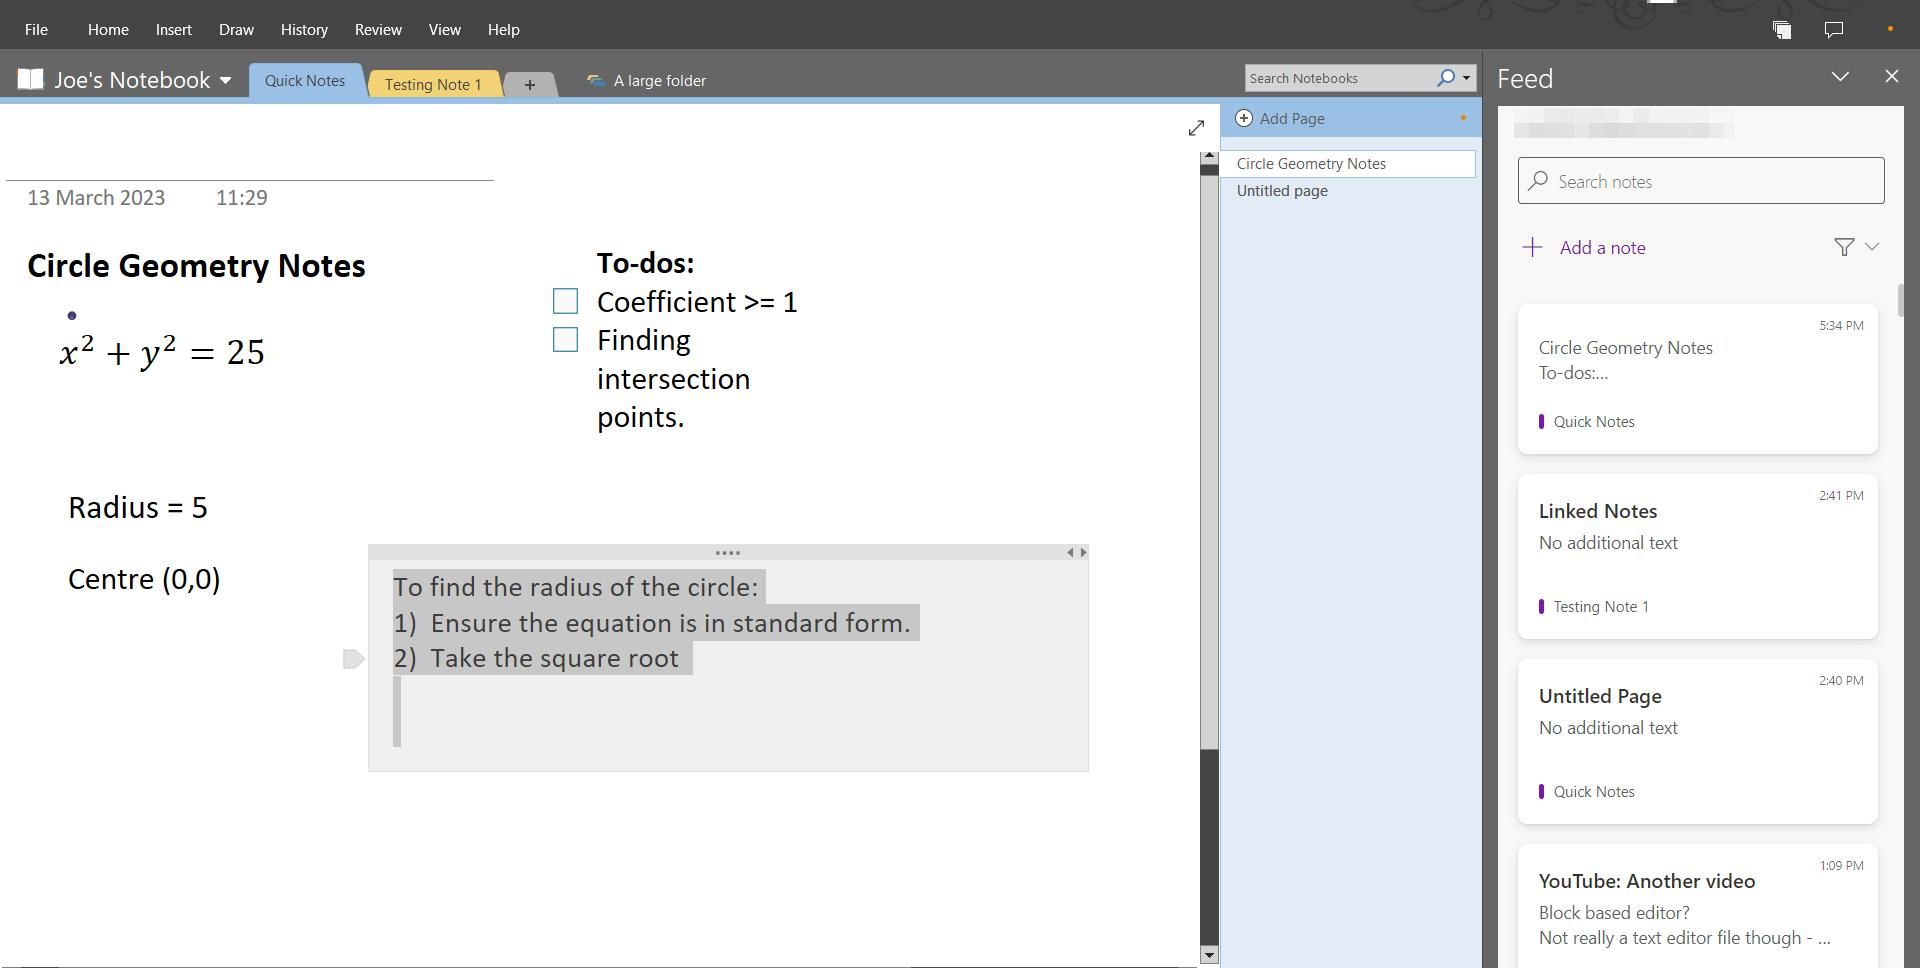Open the Untitled page in the page list
This screenshot has width=1920, height=968.
(x=1281, y=190)
